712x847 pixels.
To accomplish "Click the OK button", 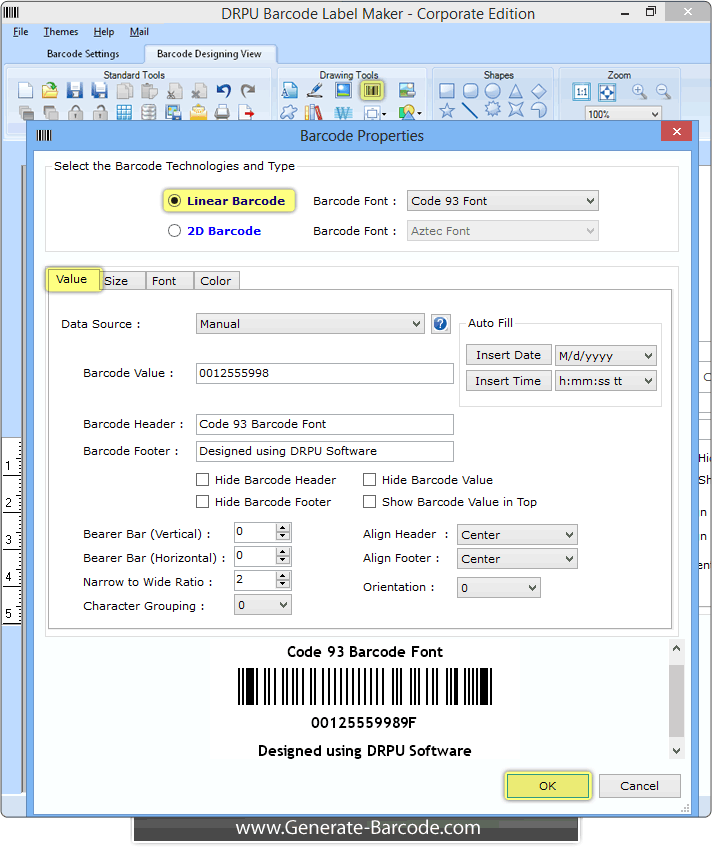I will pos(548,786).
